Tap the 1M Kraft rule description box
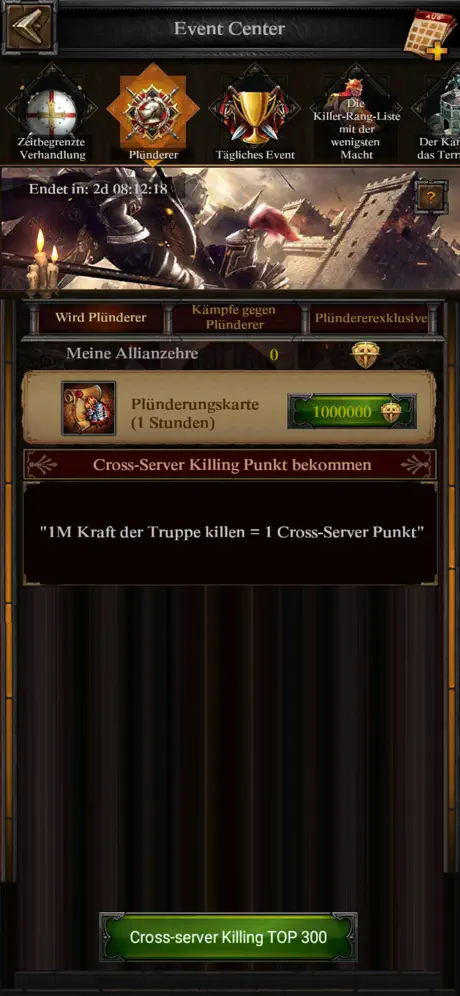This screenshot has height=996, width=460. 230,533
